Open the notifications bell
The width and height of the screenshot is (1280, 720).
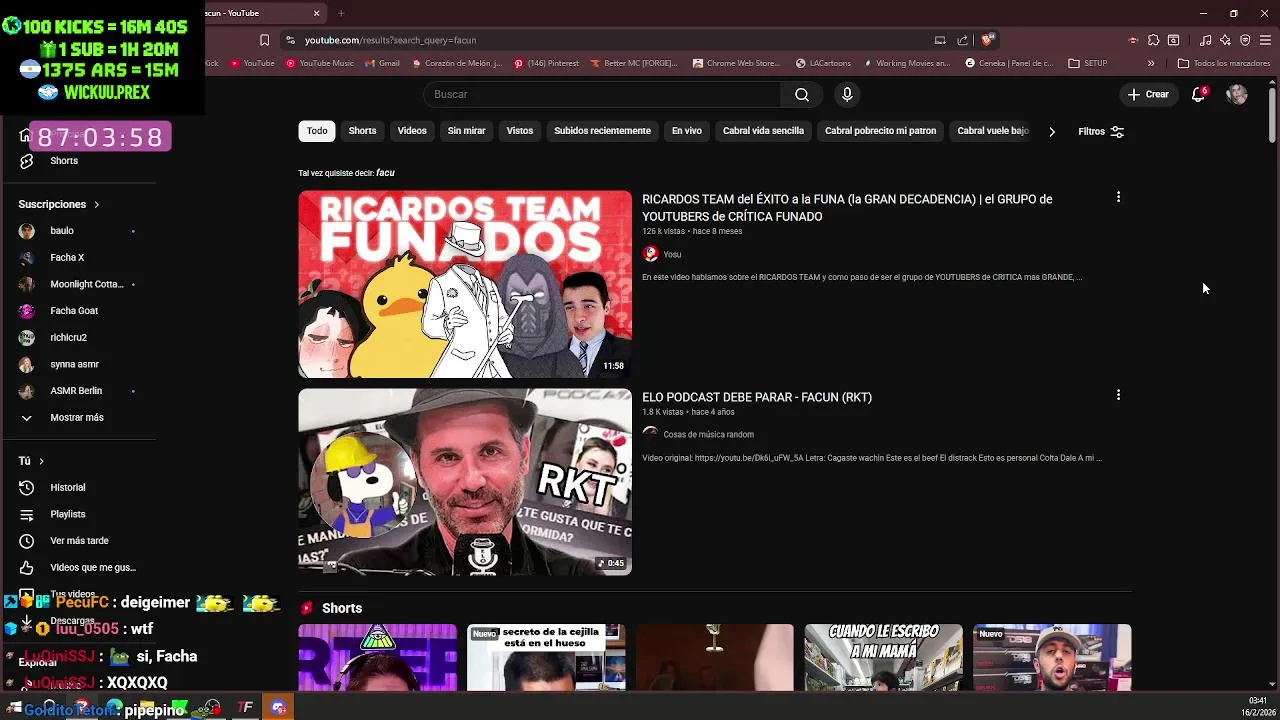(x=1198, y=94)
